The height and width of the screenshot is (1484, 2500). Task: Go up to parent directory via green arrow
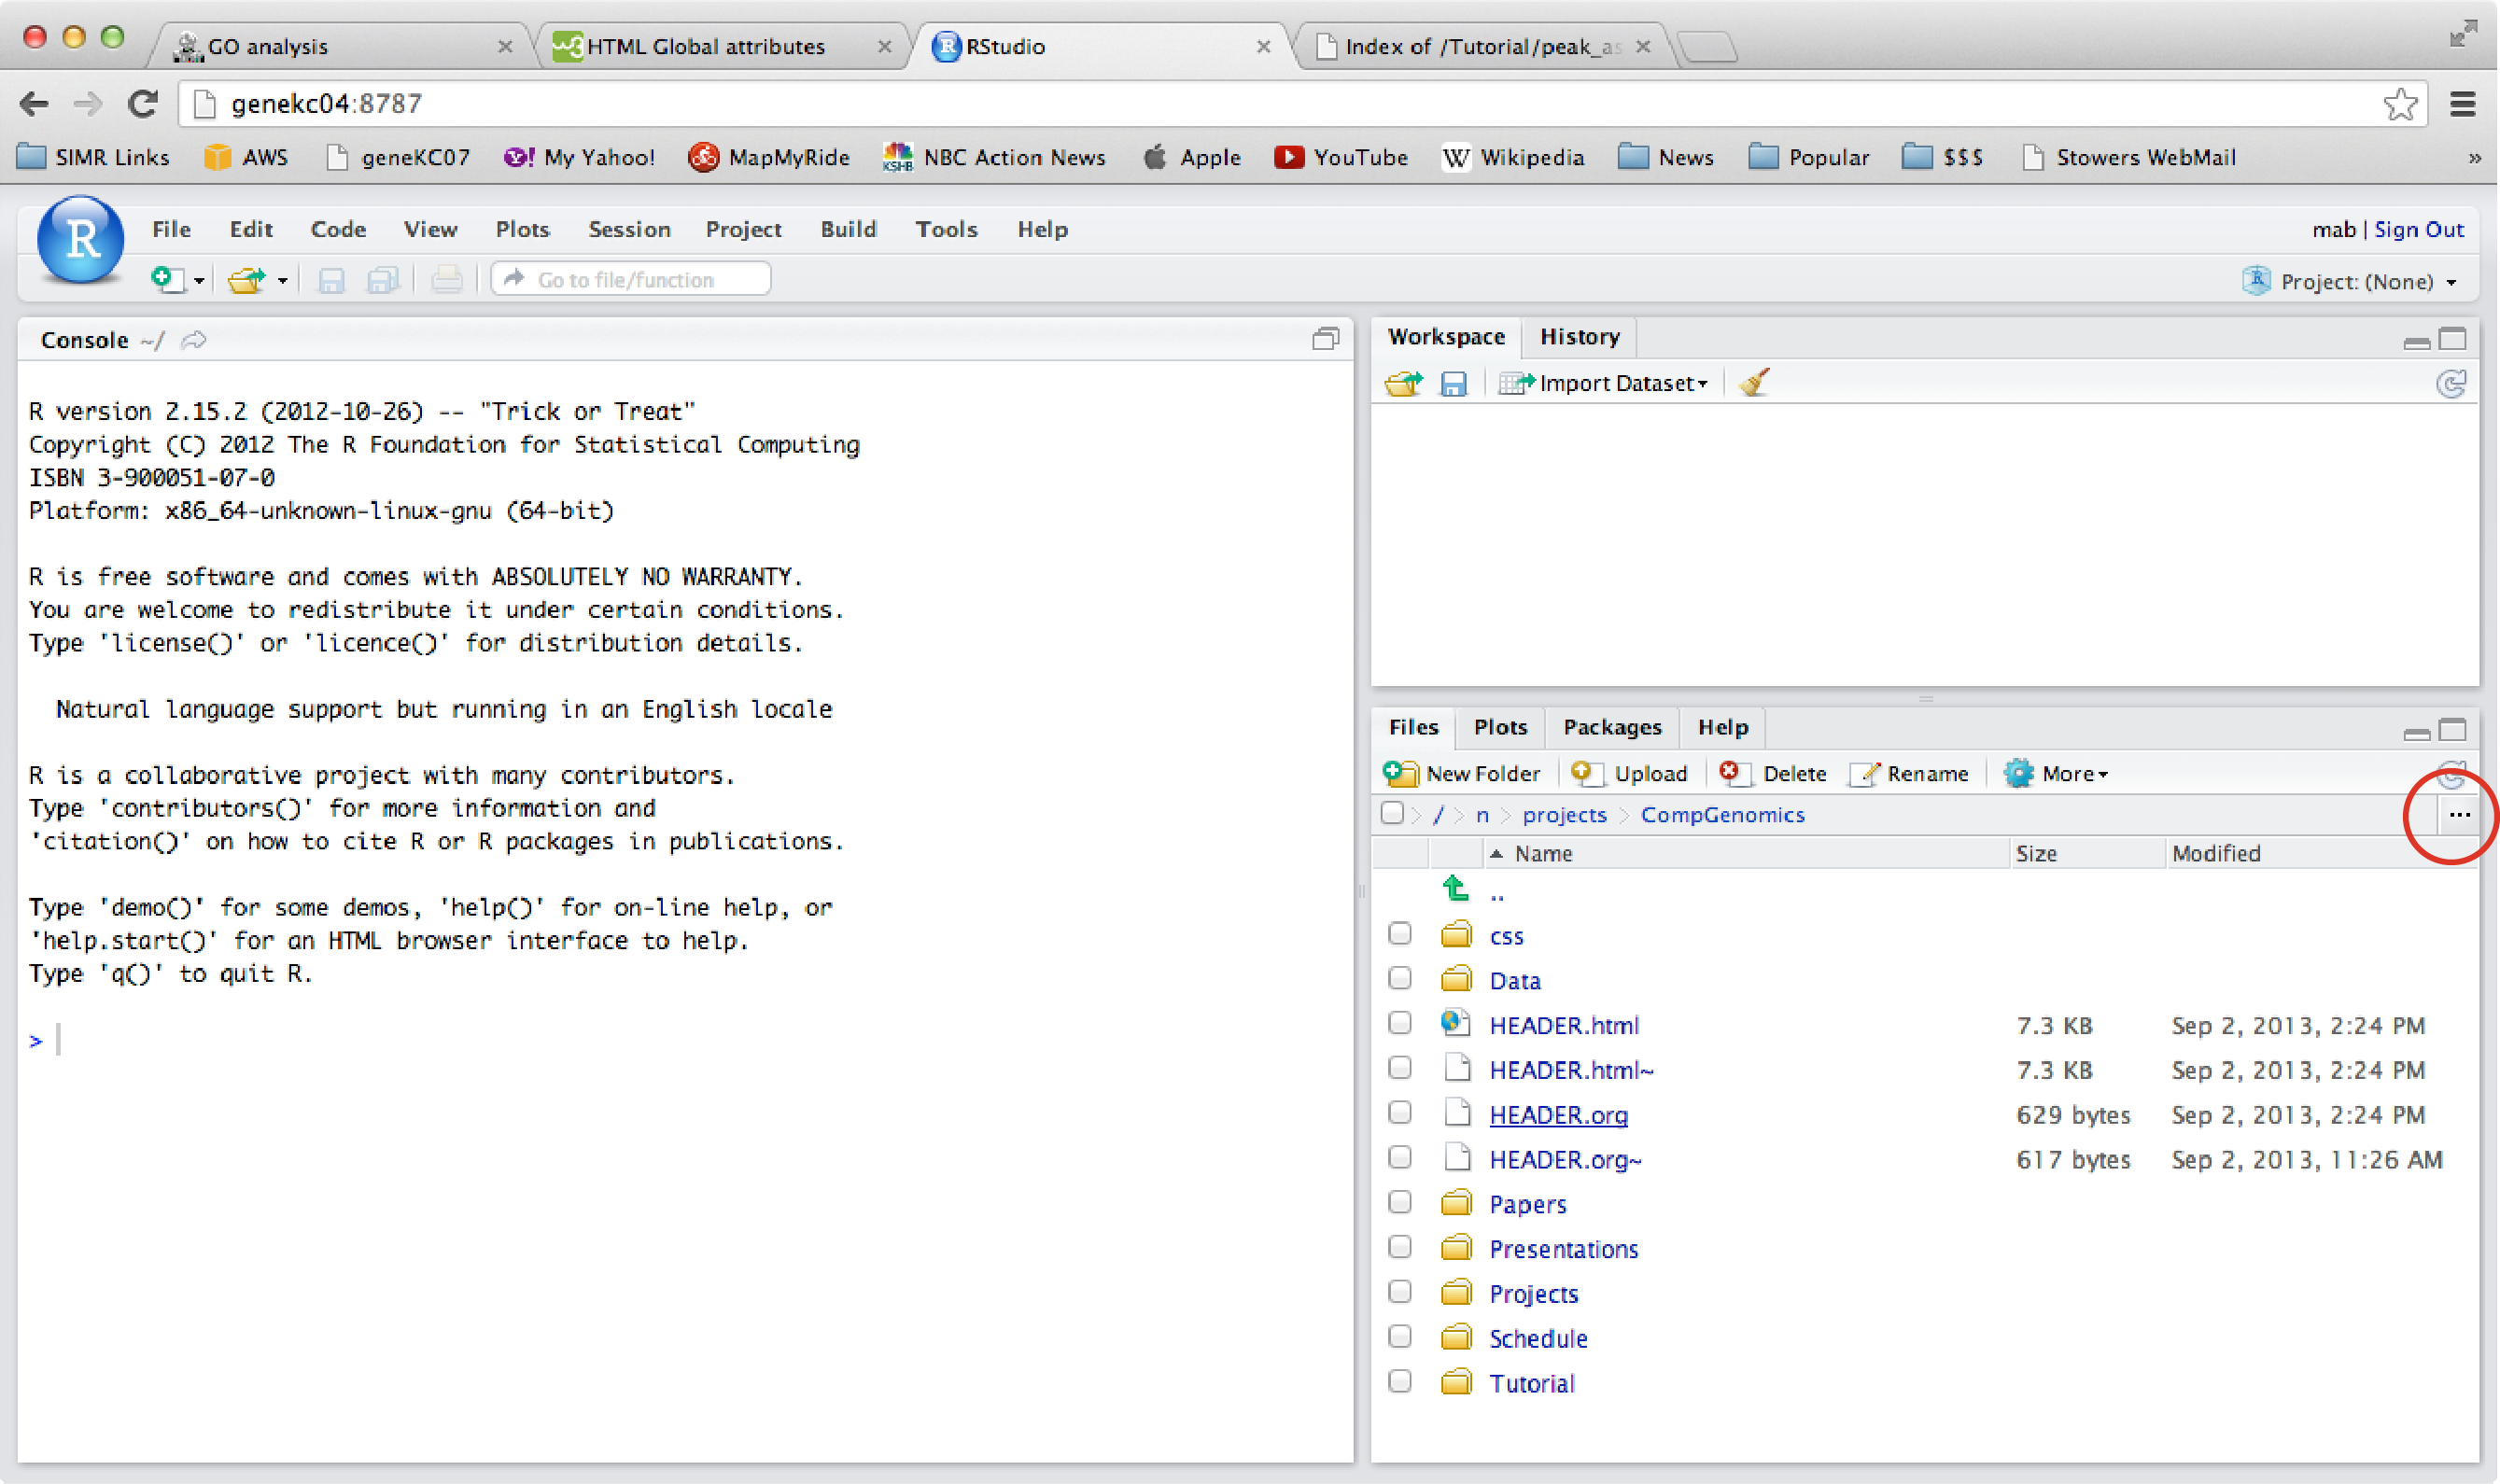(1455, 888)
